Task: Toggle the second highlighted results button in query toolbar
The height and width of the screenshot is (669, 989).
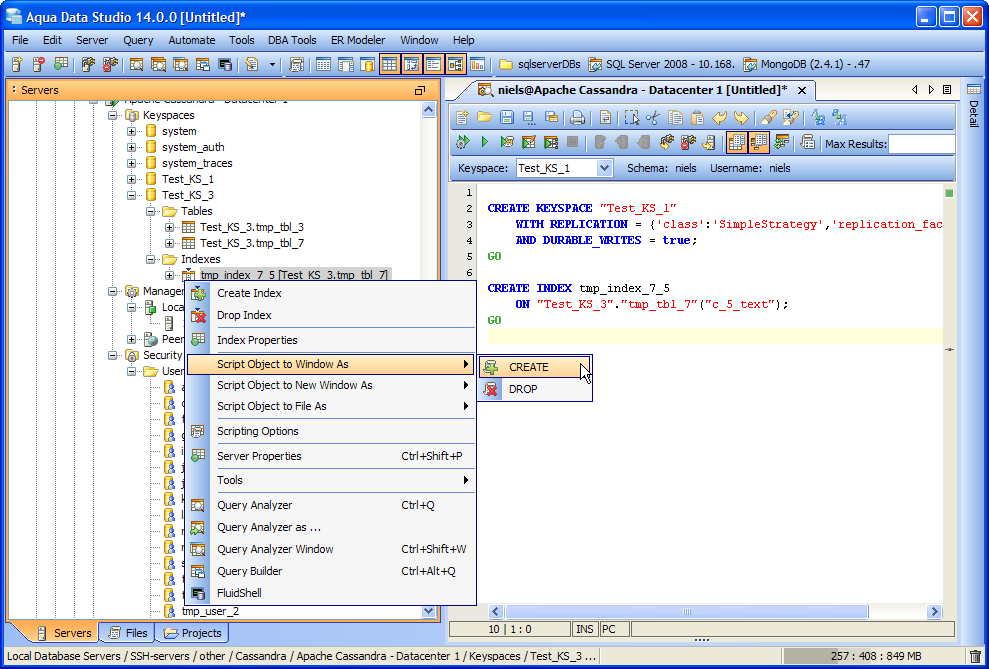Action: click(x=759, y=143)
